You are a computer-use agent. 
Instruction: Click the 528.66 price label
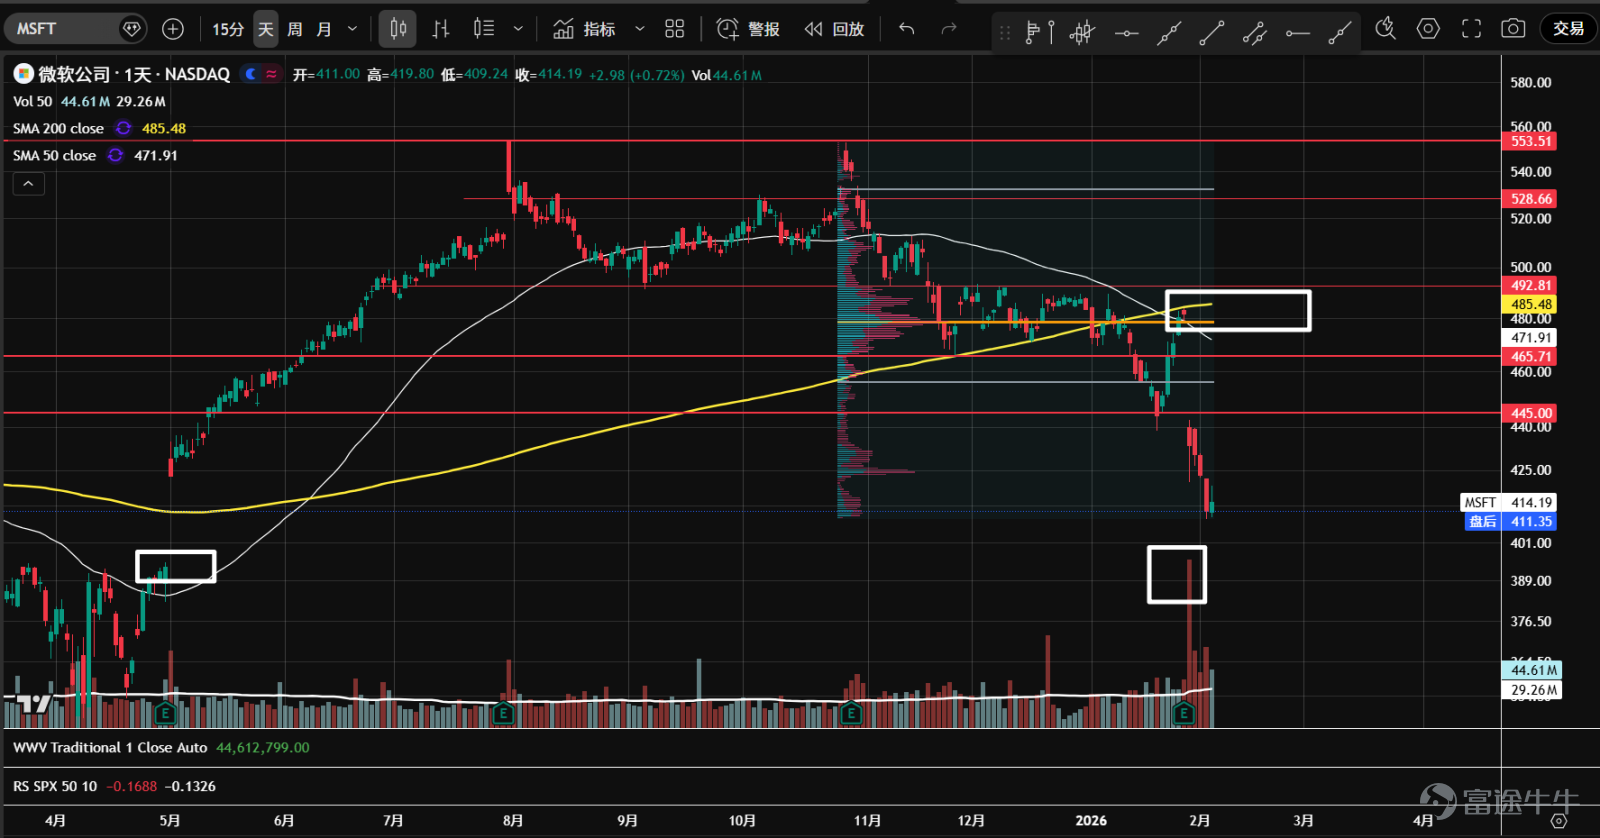(1530, 199)
